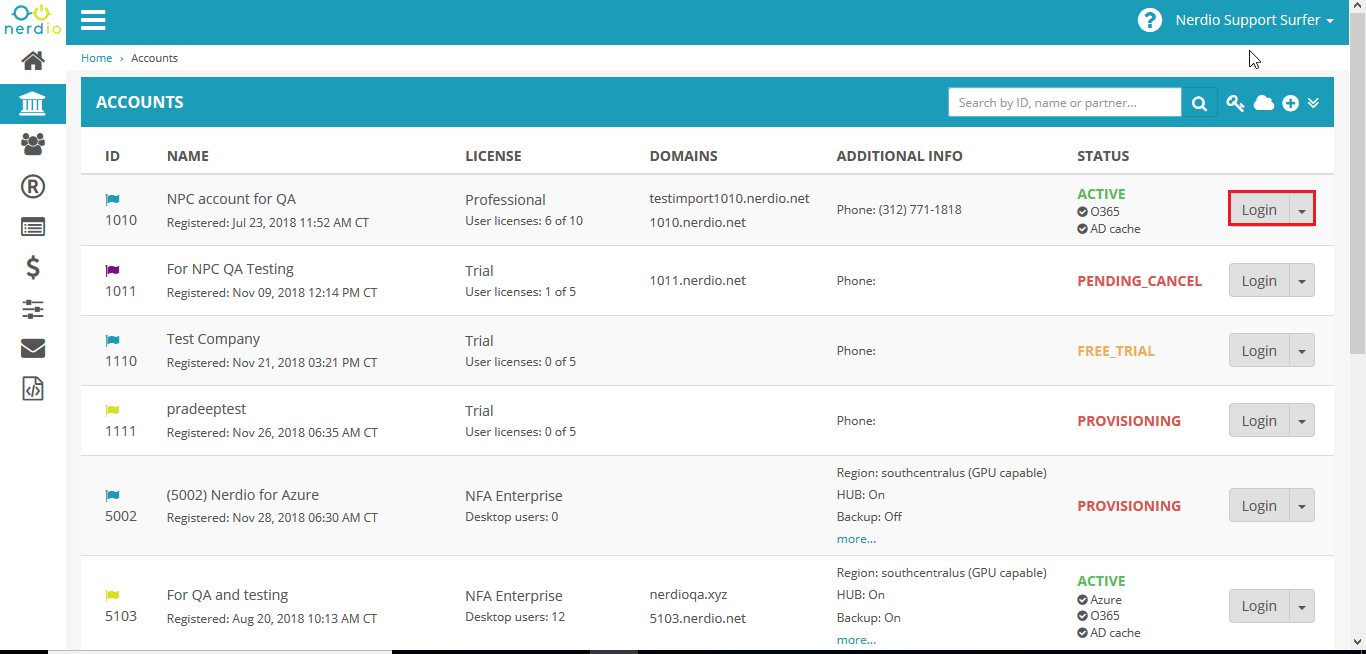Click the purple flag for account 1011
The height and width of the screenshot is (654, 1366).
coord(112,270)
